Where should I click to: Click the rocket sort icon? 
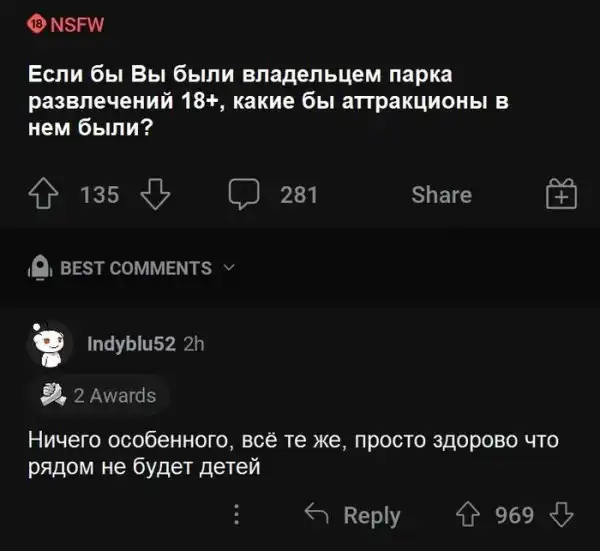[x=40, y=267]
